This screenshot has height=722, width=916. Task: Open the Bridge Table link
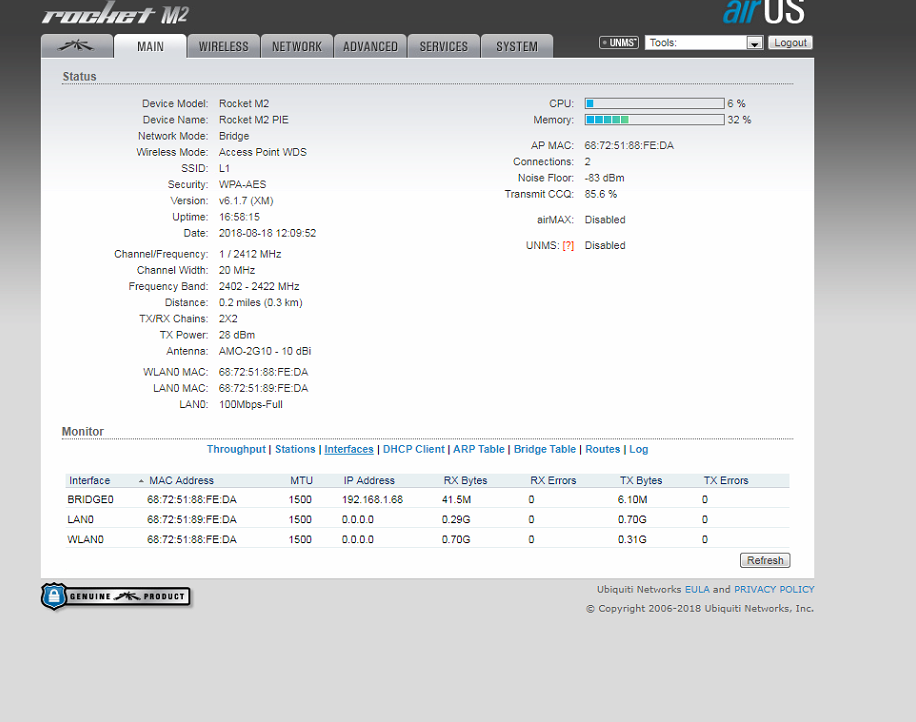click(544, 449)
